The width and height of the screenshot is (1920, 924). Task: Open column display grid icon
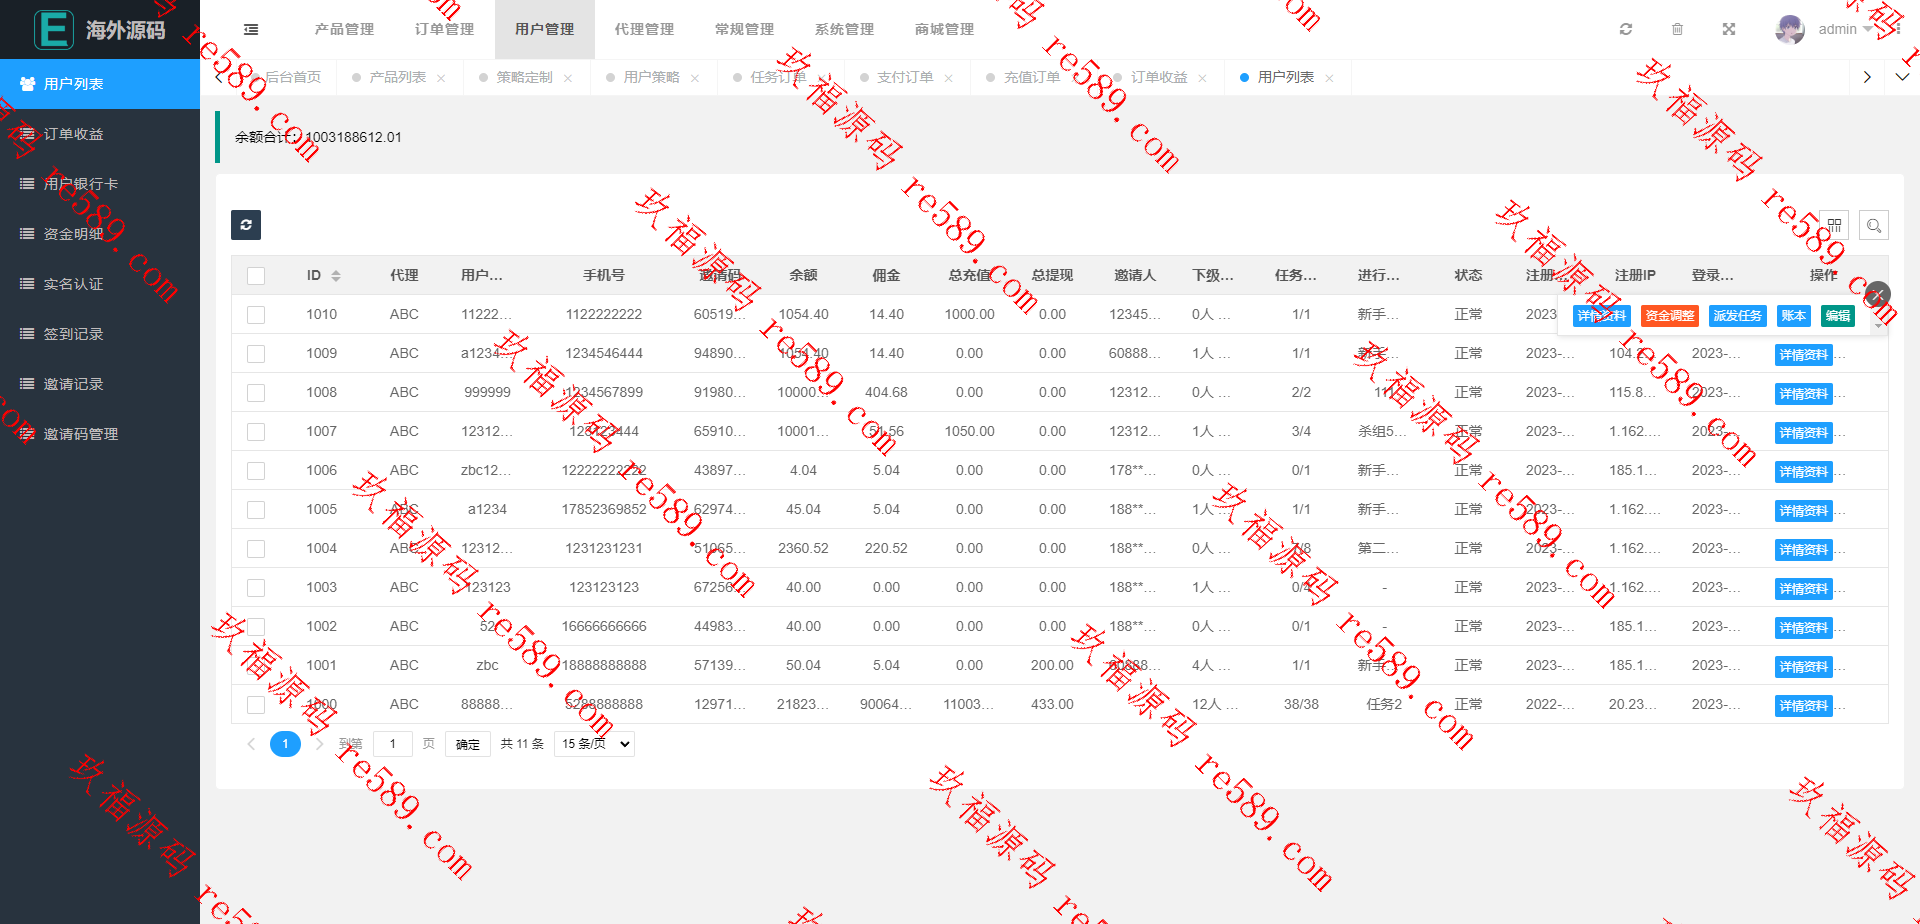point(1834,226)
